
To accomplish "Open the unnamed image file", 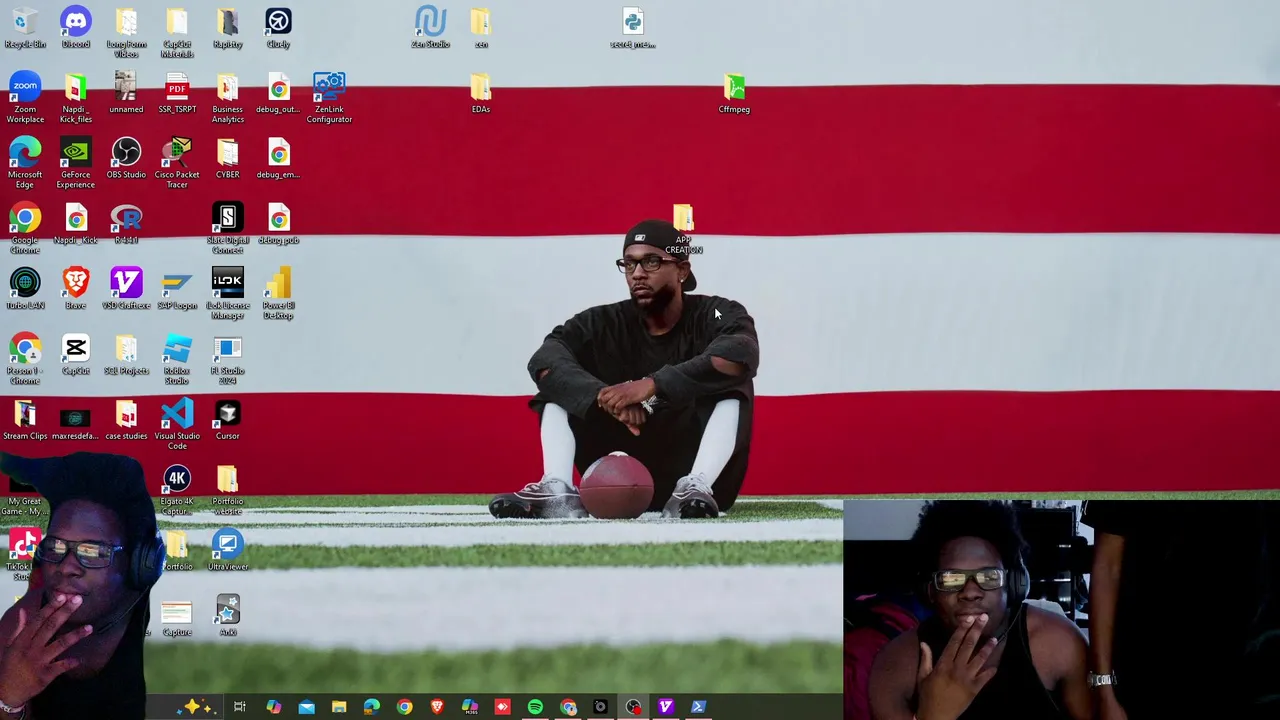I will tap(126, 93).
